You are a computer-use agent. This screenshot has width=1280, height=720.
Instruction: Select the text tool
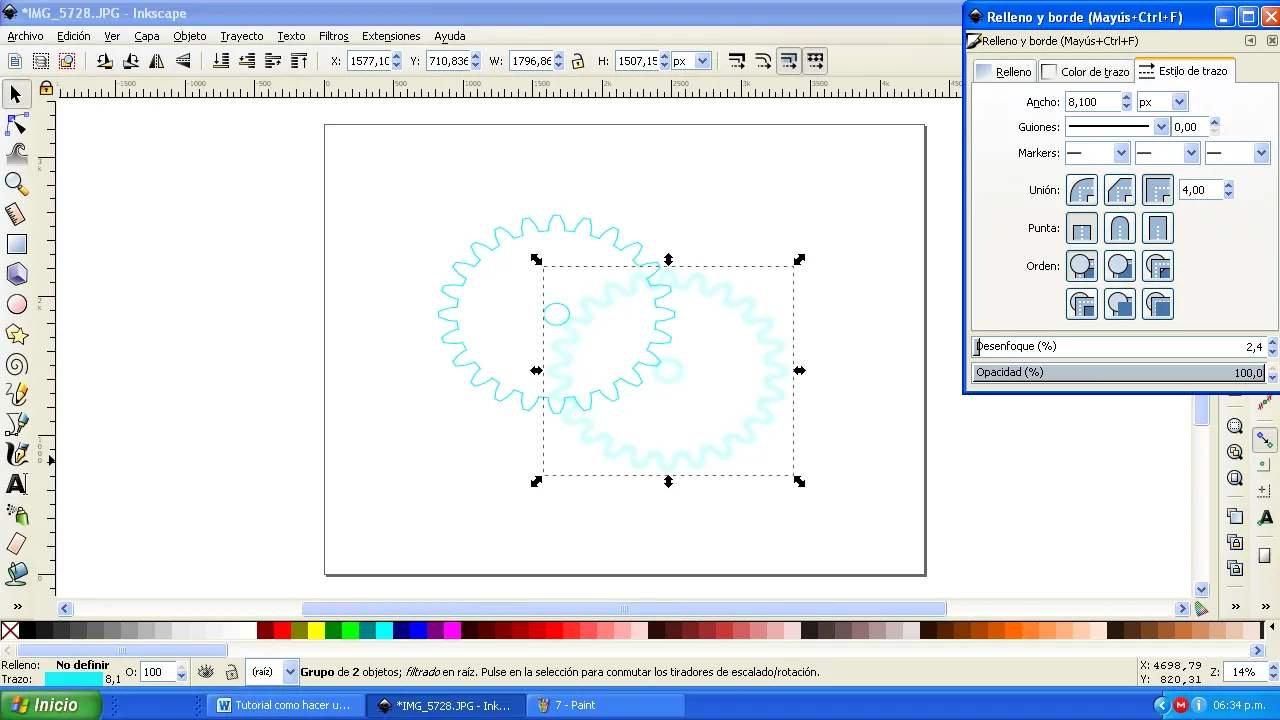click(x=16, y=484)
